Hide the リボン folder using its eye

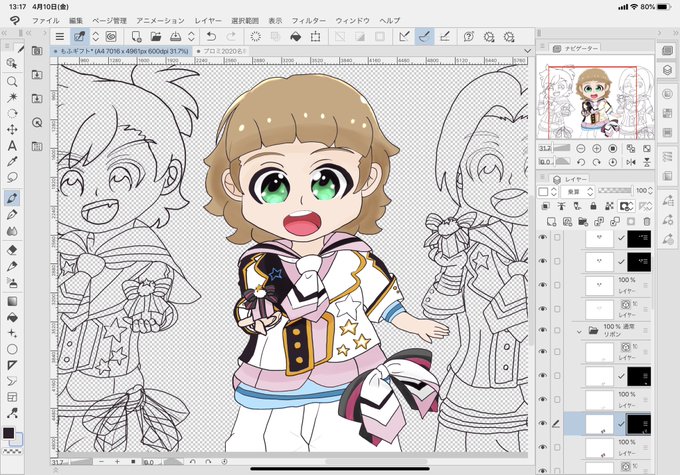[543, 330]
